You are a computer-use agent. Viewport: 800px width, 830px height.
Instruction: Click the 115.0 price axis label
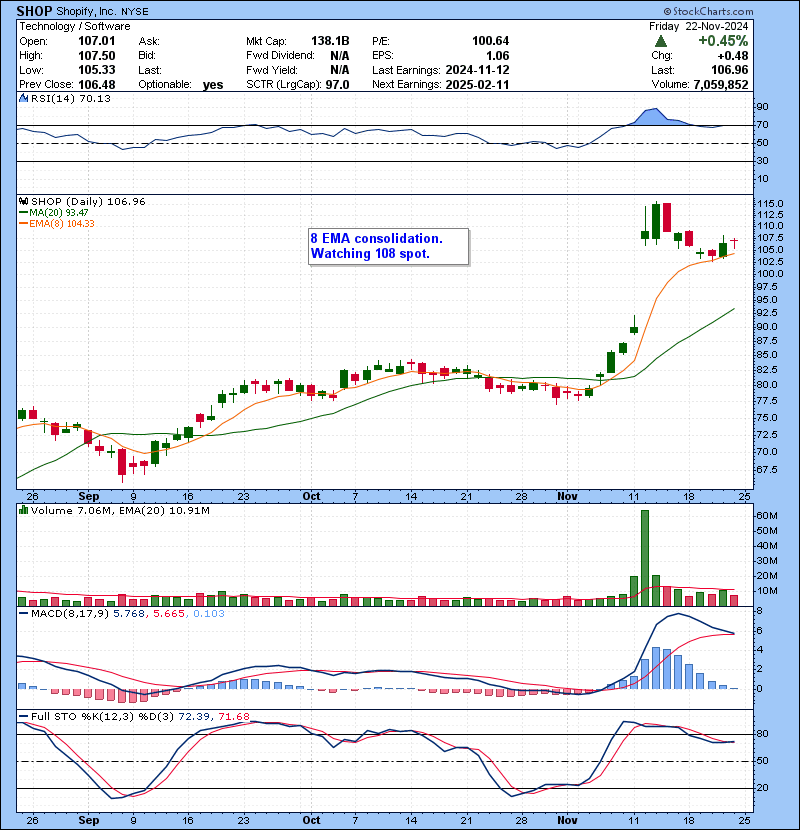(770, 204)
